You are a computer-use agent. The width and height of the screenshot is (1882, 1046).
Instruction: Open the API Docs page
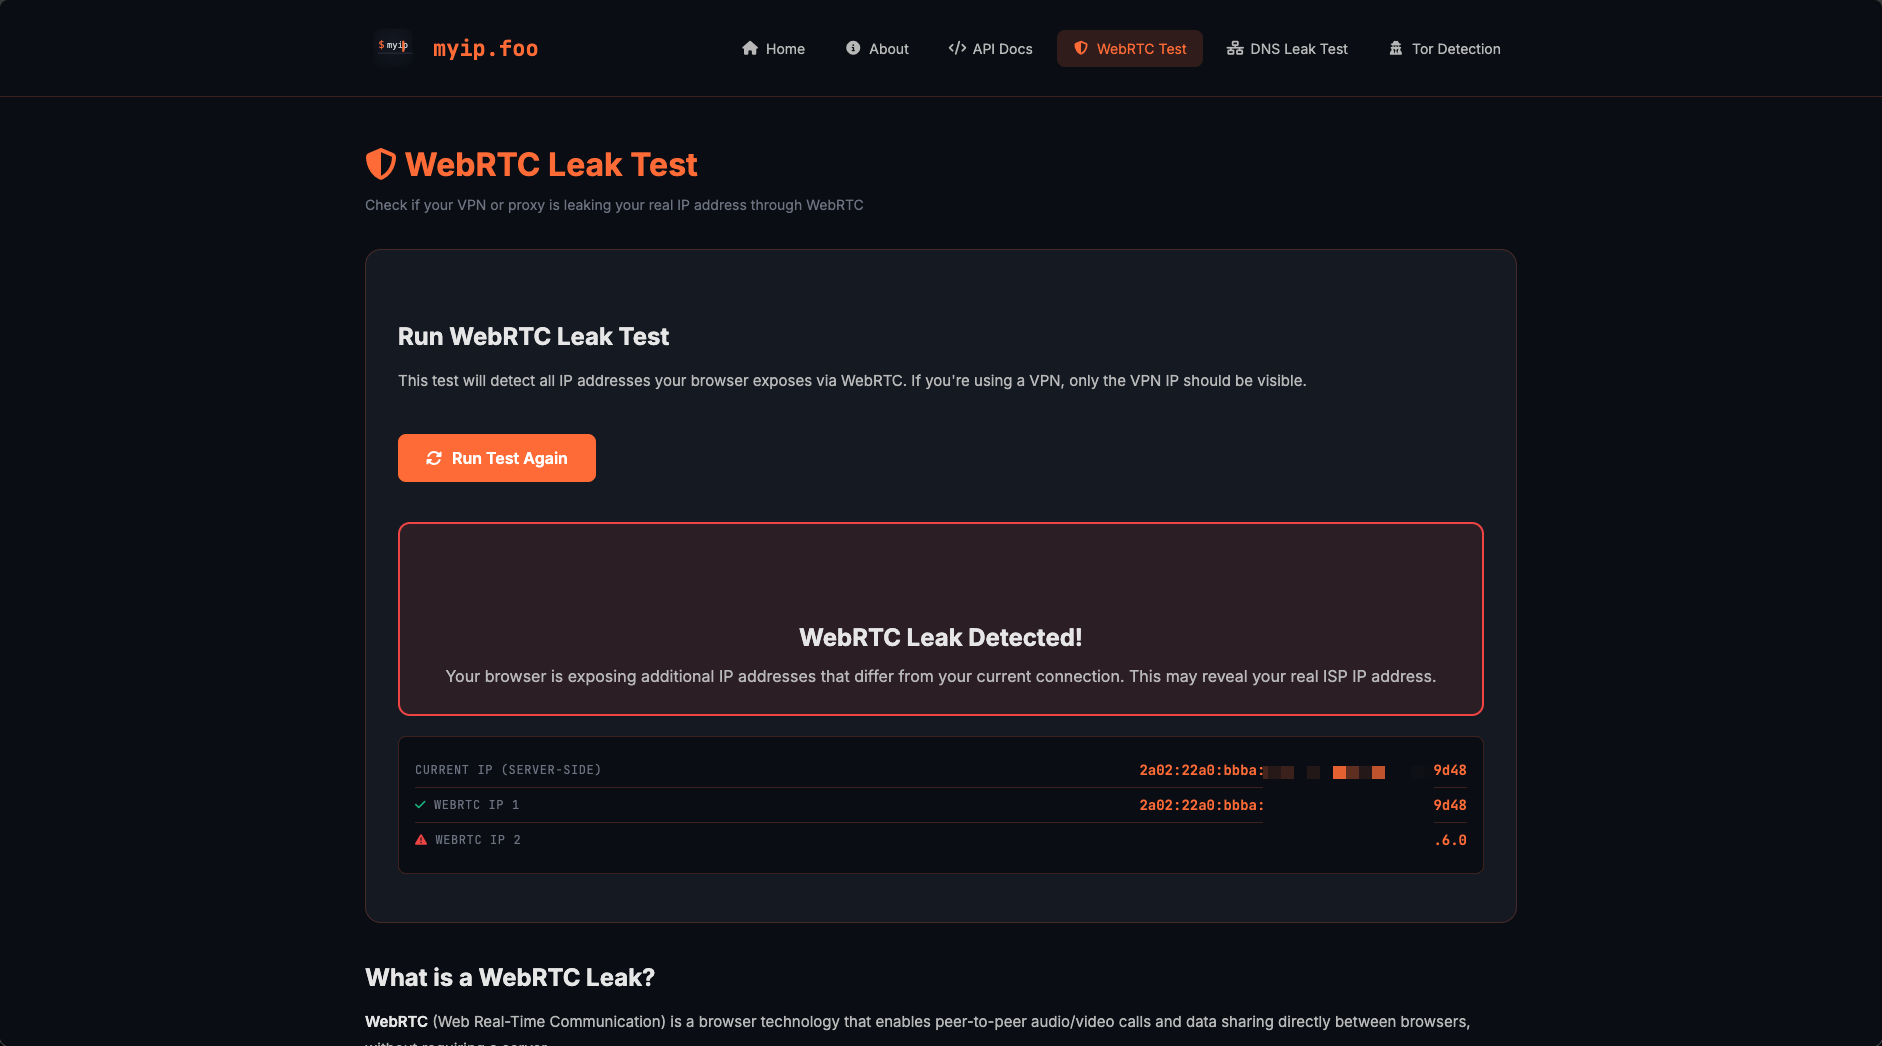(990, 48)
